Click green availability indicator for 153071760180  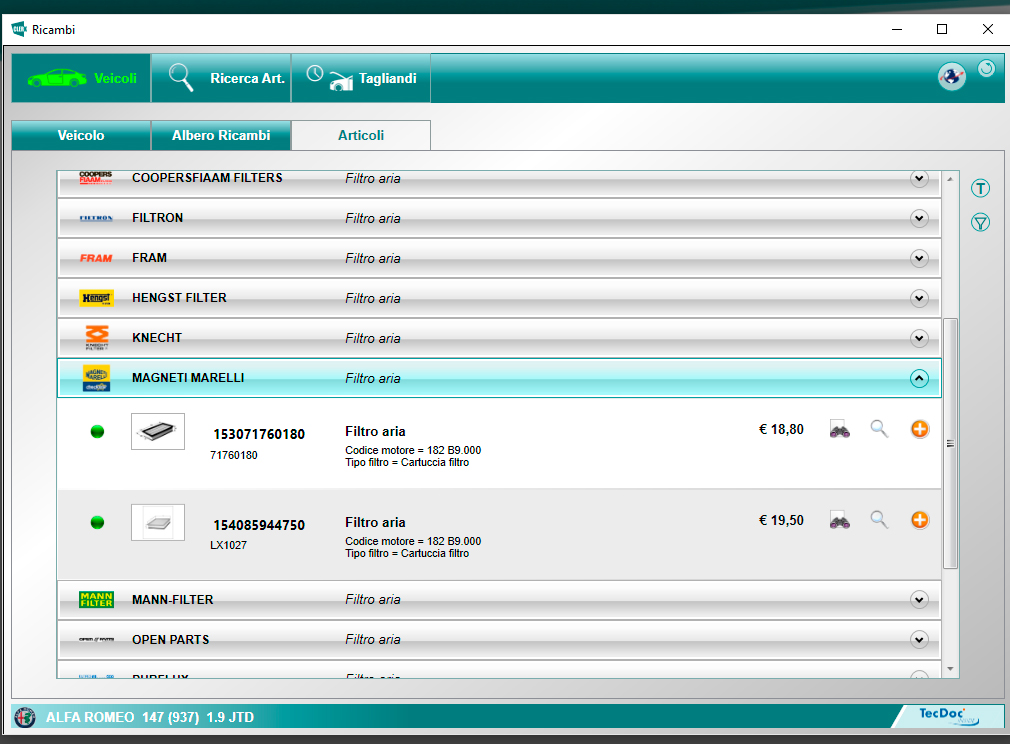(97, 431)
